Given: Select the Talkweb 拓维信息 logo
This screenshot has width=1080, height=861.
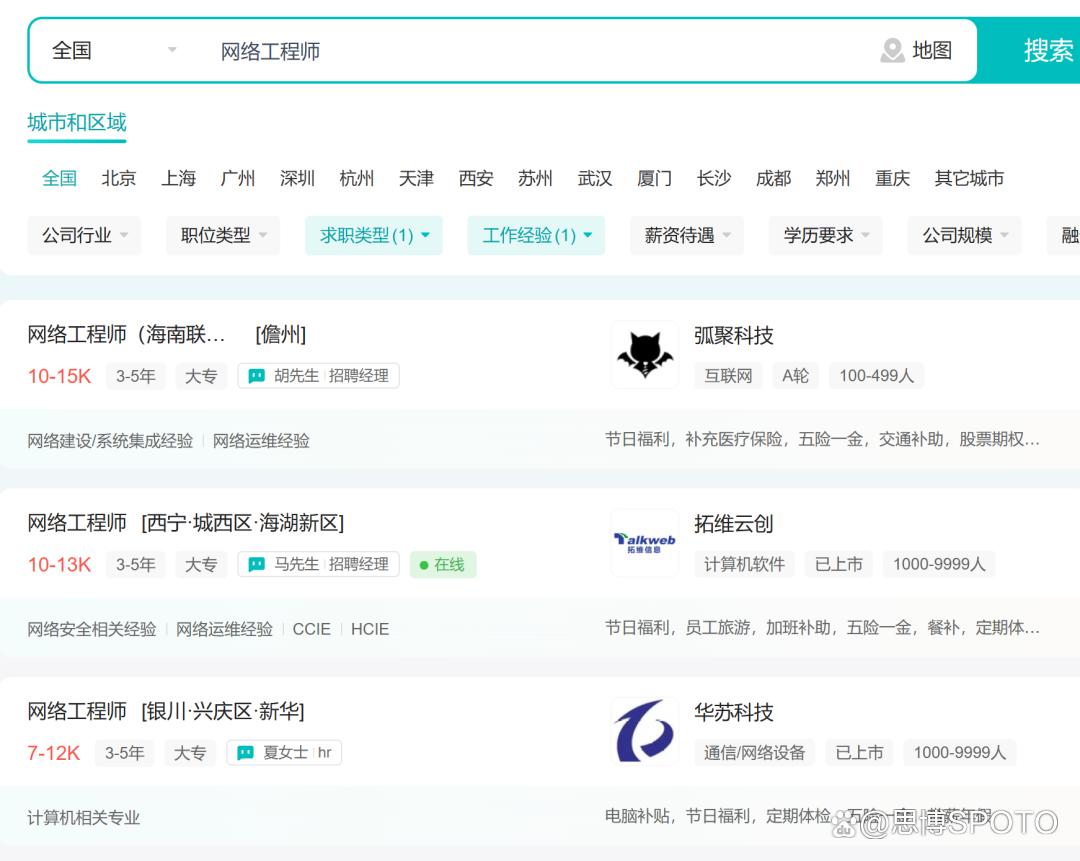Looking at the screenshot, I should [x=644, y=543].
